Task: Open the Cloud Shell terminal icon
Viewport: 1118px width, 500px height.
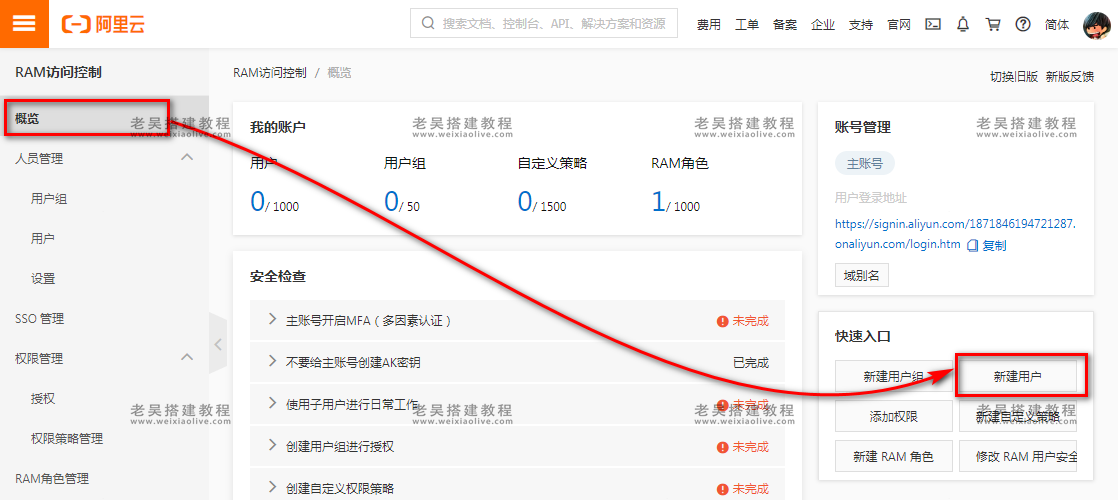Action: pos(933,24)
